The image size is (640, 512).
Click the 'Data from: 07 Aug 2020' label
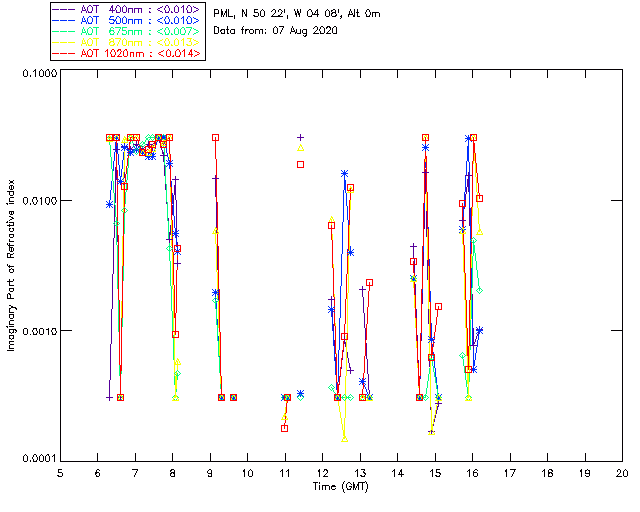coord(276,31)
